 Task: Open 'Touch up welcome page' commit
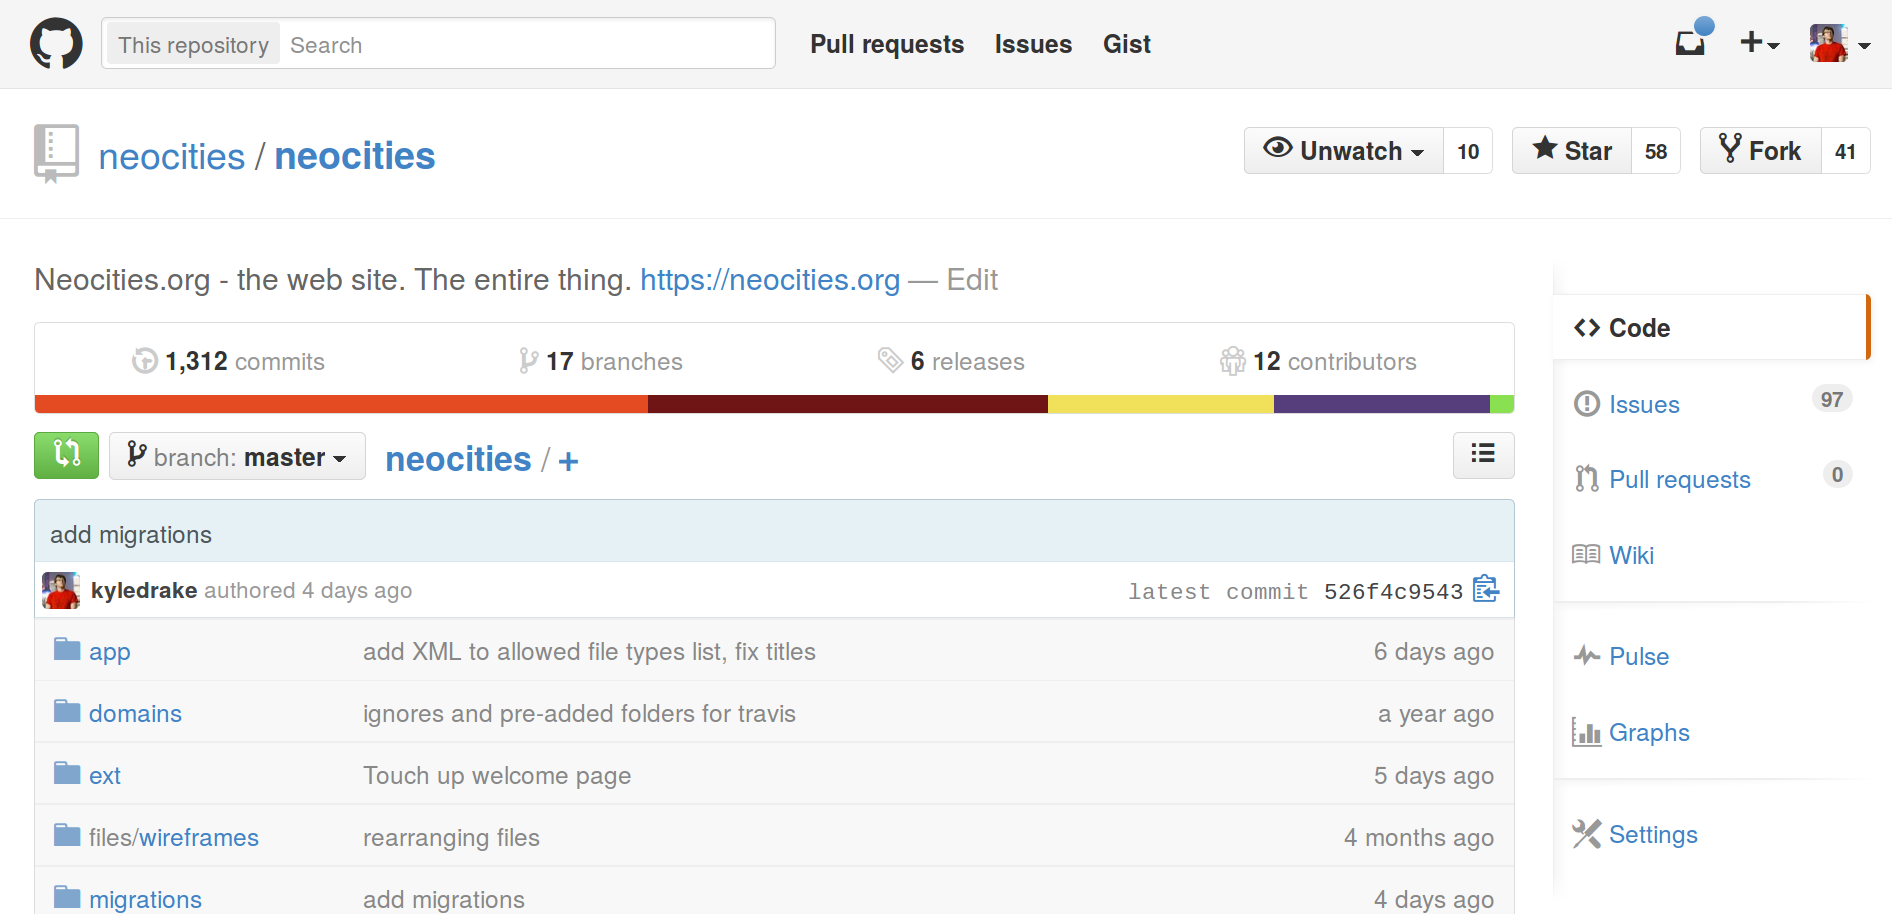pyautogui.click(x=497, y=776)
